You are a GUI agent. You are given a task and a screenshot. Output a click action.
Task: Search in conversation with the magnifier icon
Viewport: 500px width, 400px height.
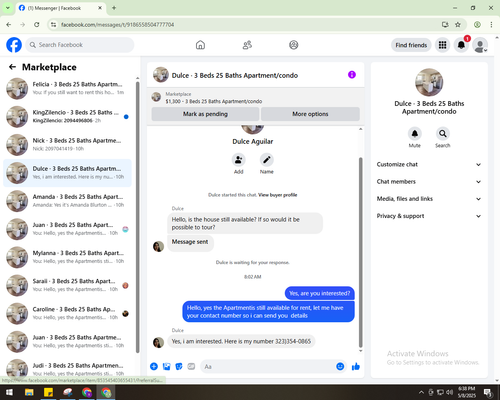443,134
